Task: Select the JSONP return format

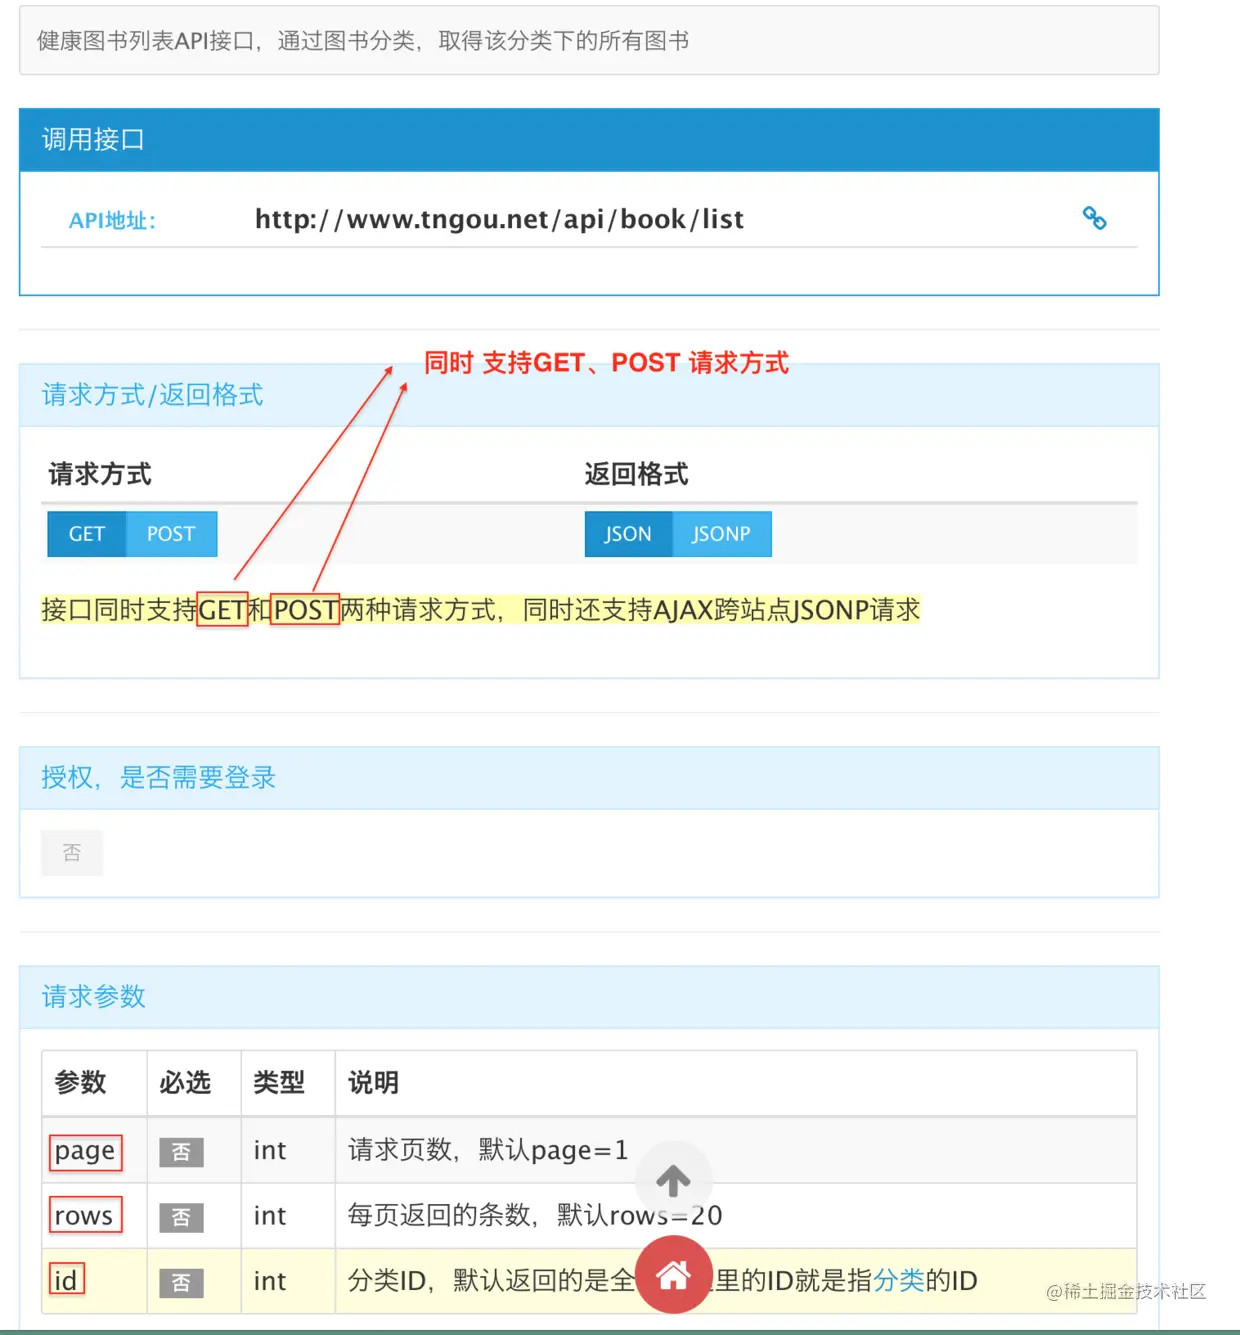Action: coord(722,533)
